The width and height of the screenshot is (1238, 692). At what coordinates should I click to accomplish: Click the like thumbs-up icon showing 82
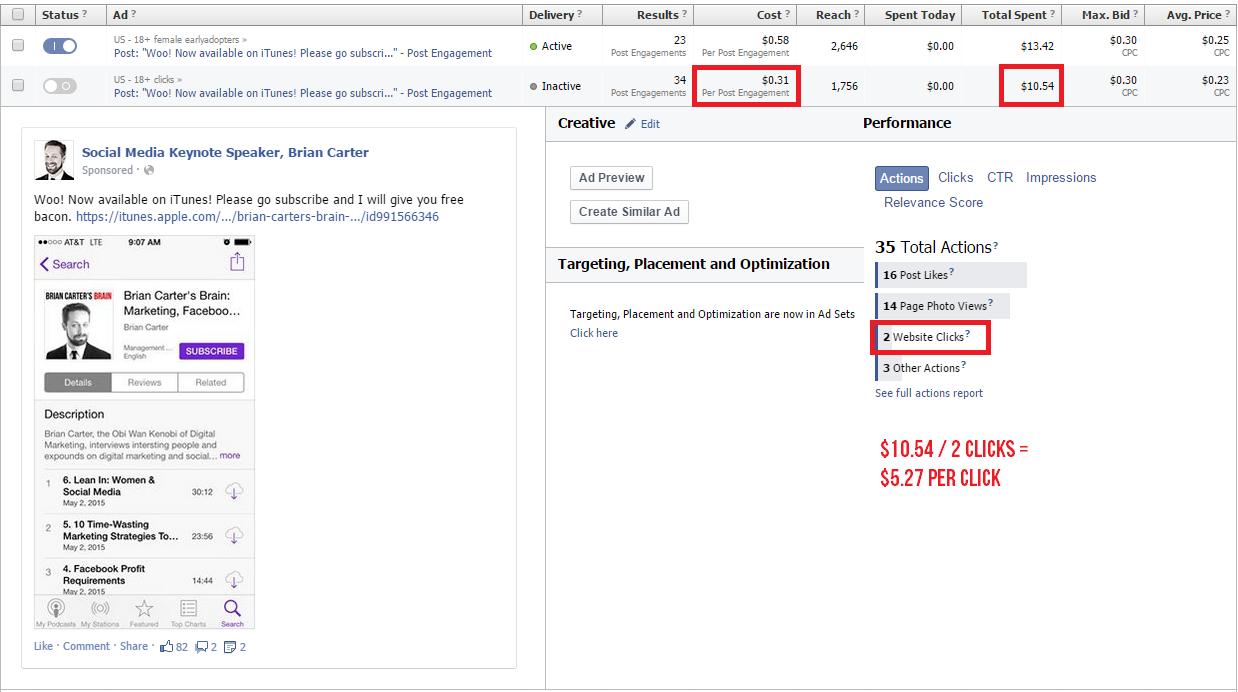tap(167, 647)
